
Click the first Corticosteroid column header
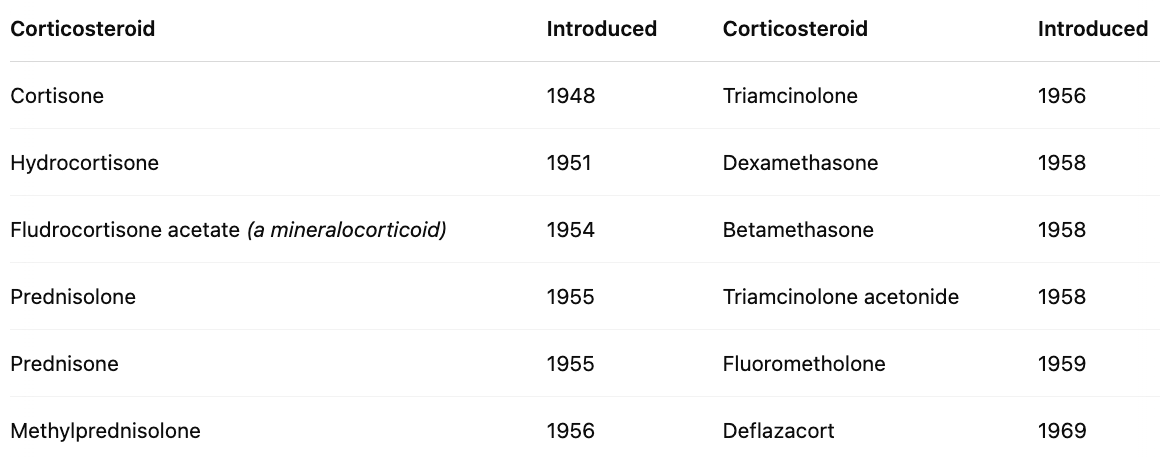tap(83, 29)
